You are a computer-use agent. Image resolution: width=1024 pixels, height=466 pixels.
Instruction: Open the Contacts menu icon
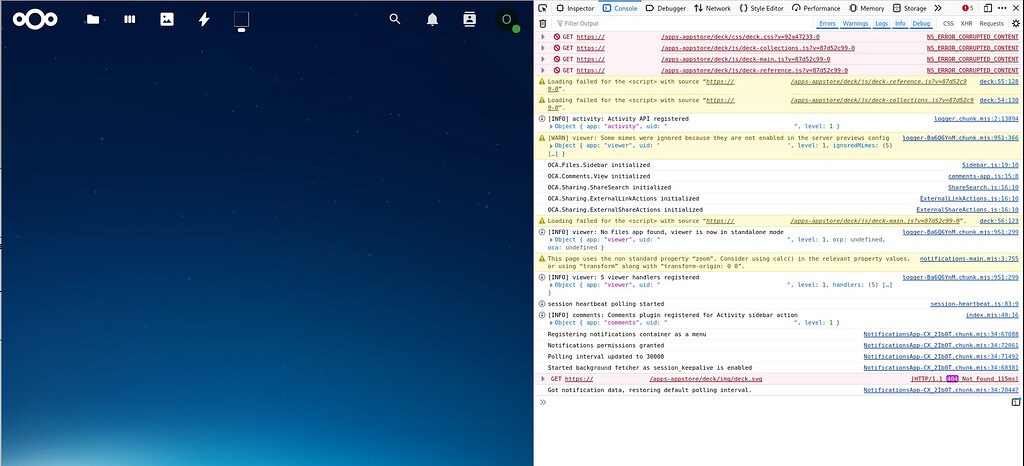point(469,19)
